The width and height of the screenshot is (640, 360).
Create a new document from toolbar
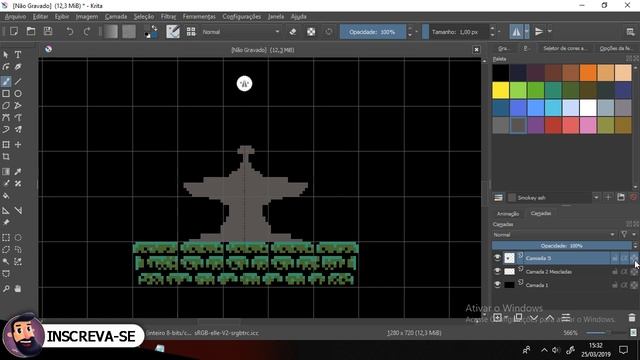coord(14,31)
